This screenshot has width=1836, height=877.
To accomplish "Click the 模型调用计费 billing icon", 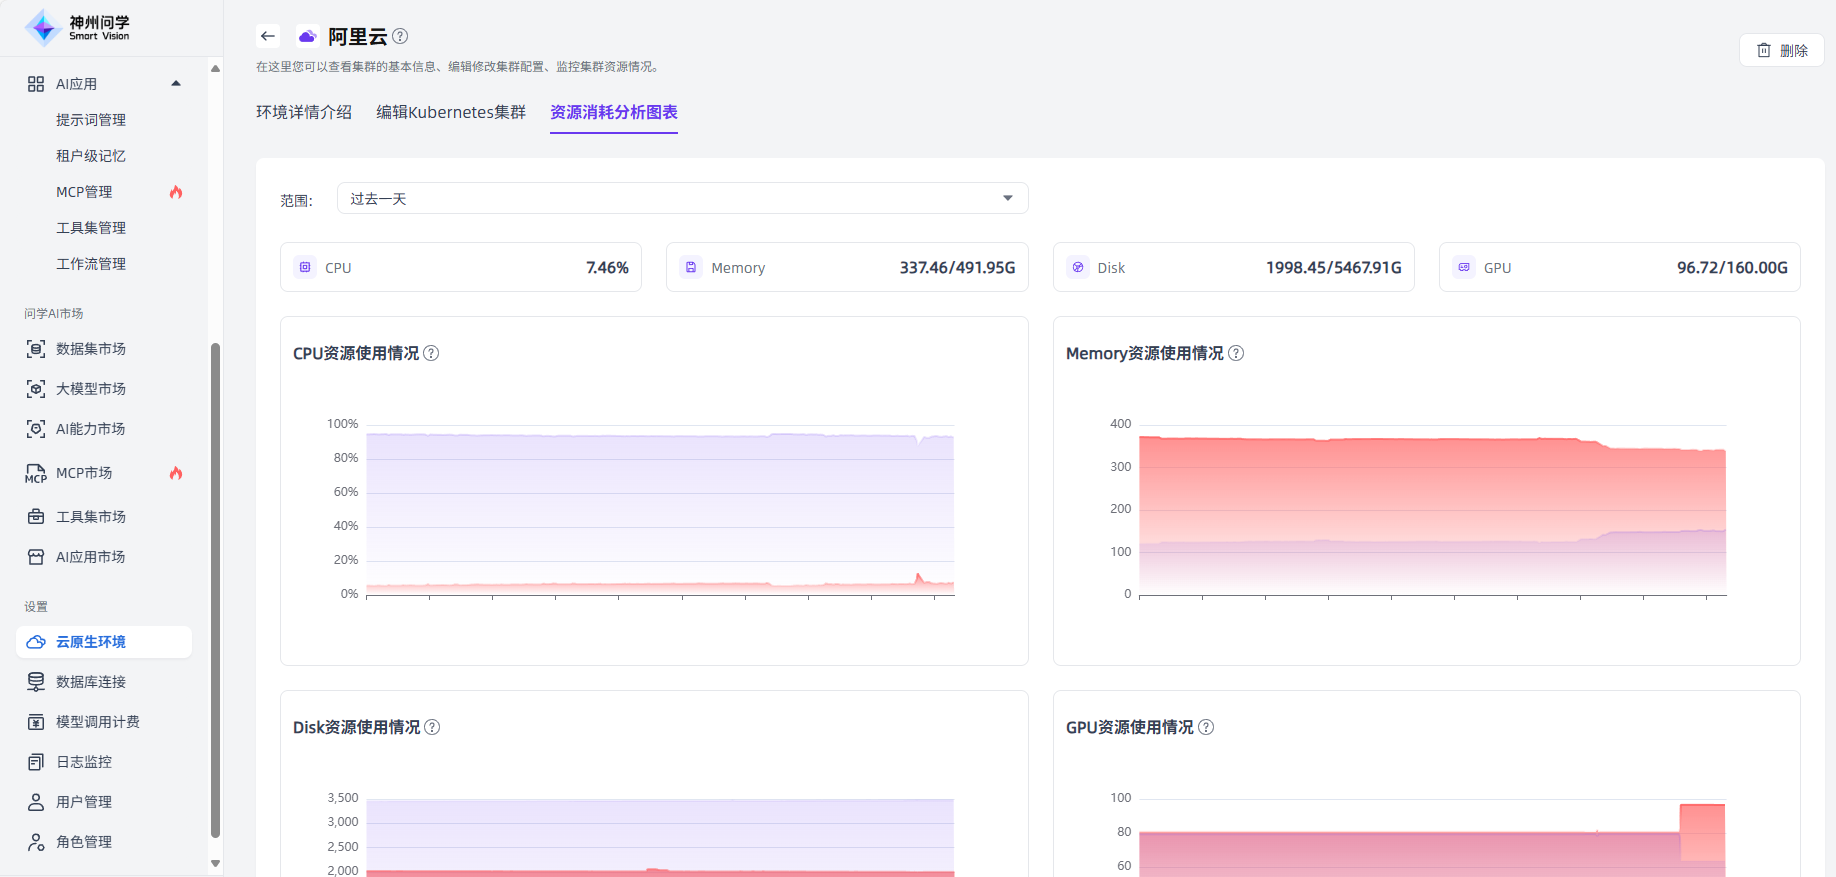I will point(36,722).
